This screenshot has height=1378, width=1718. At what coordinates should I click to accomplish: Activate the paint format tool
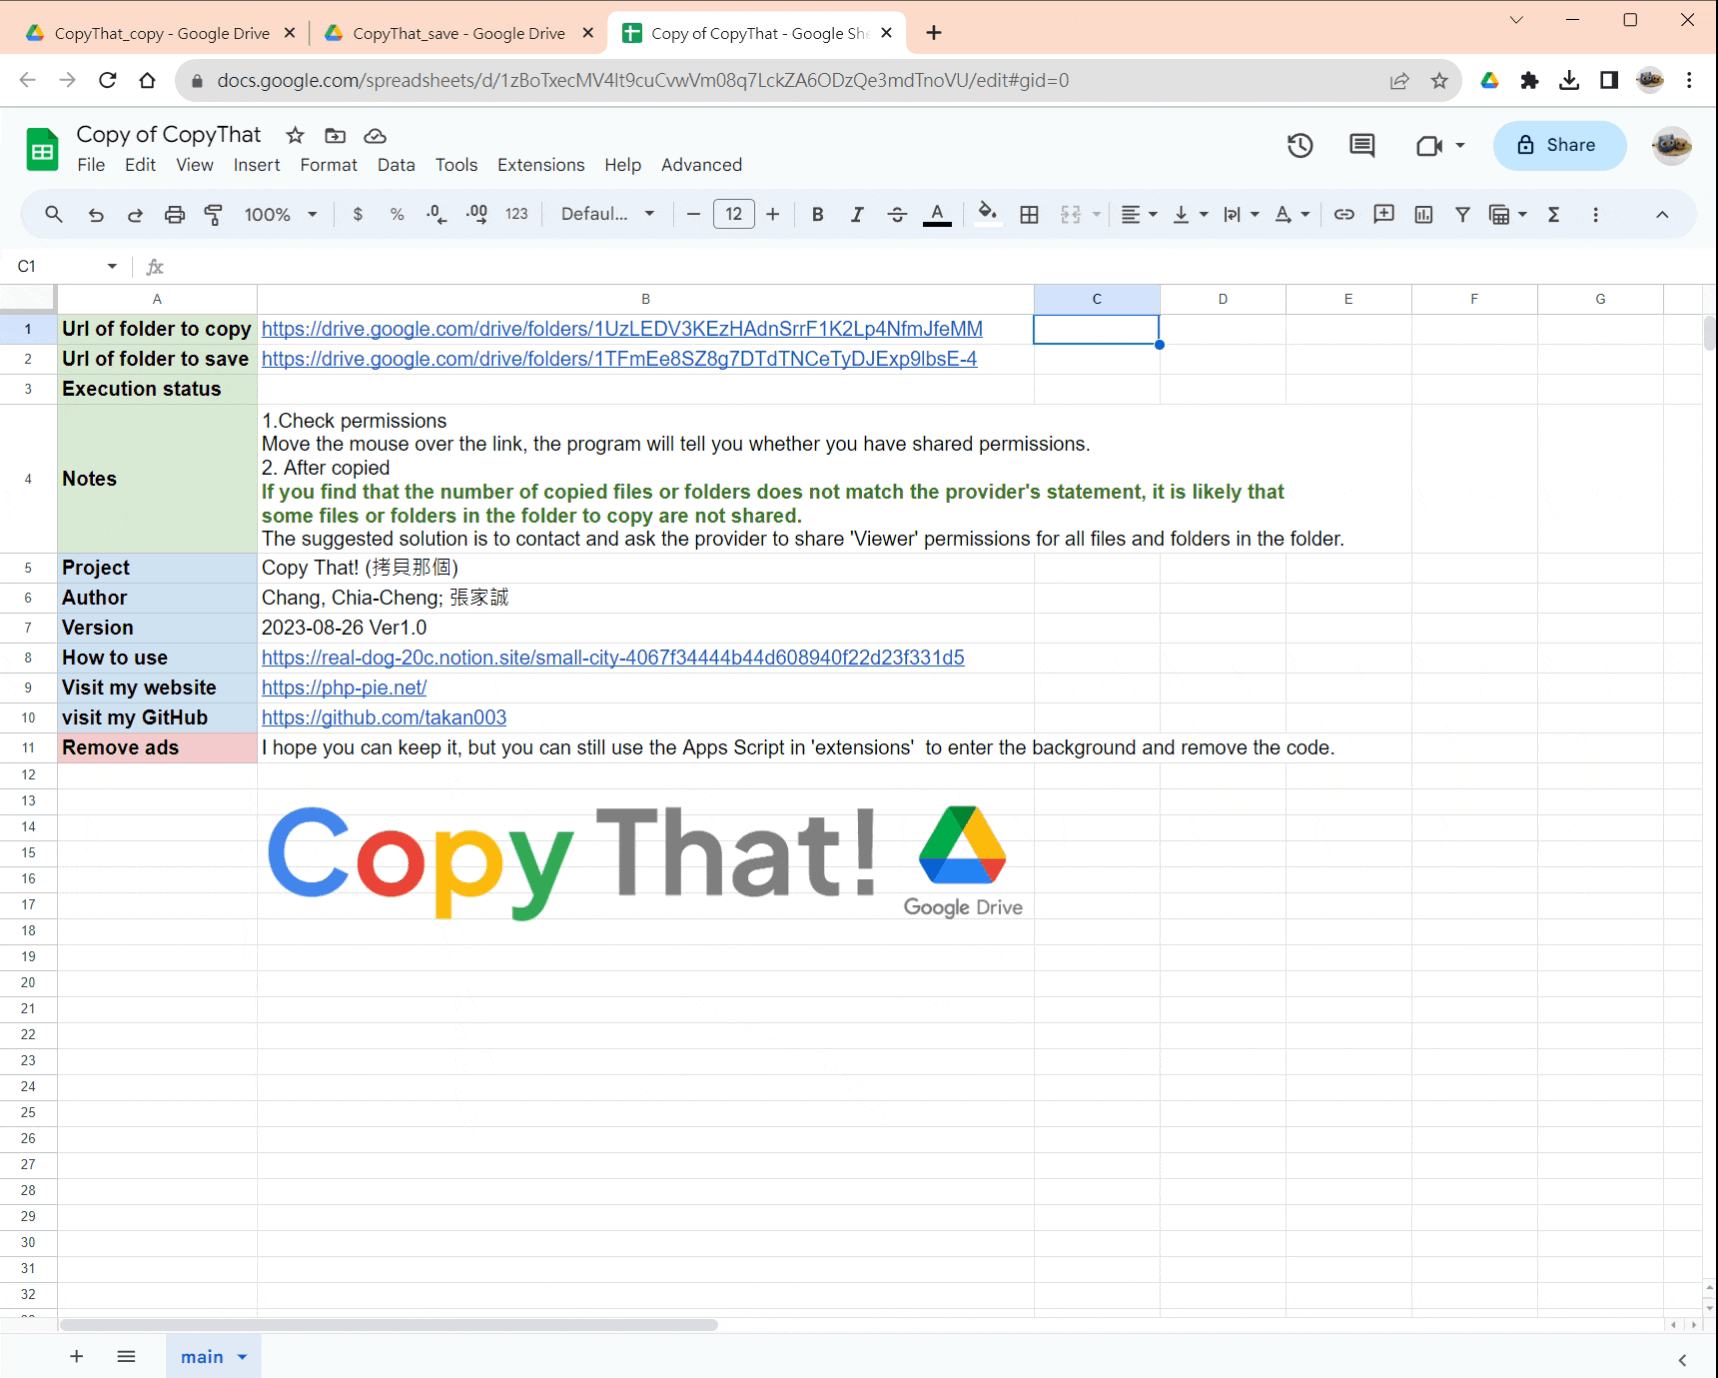[x=213, y=214]
